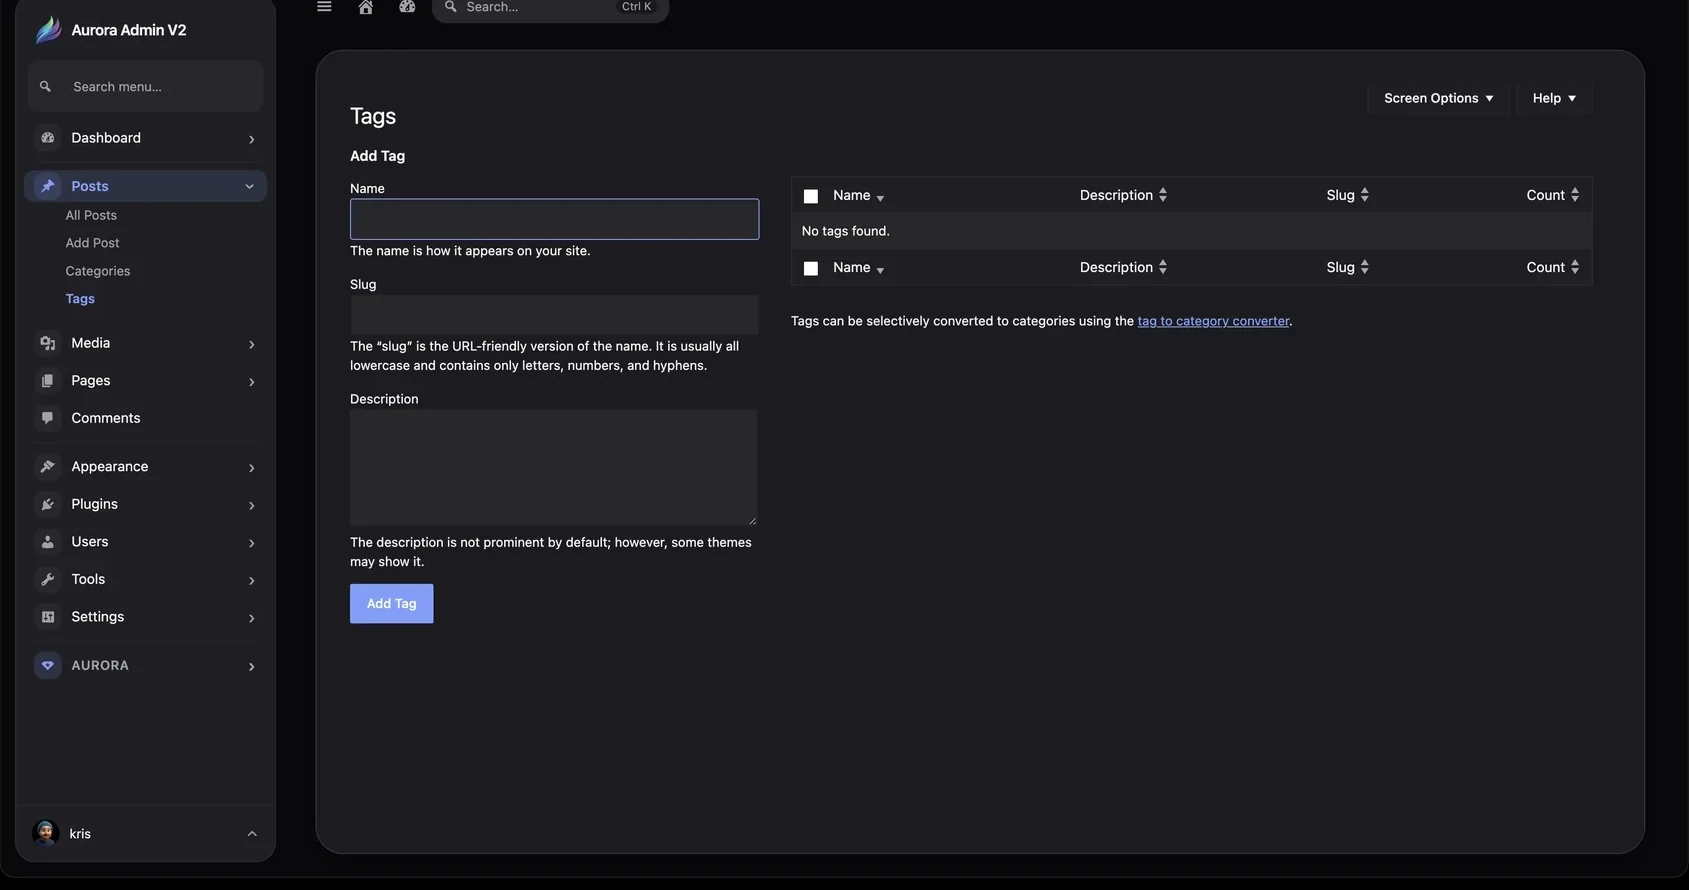
Task: Click the Tools wrench icon
Action: point(47,579)
